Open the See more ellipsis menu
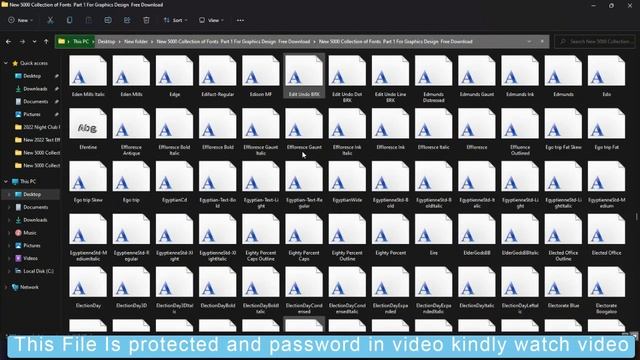The width and height of the screenshot is (640, 360). [x=240, y=20]
